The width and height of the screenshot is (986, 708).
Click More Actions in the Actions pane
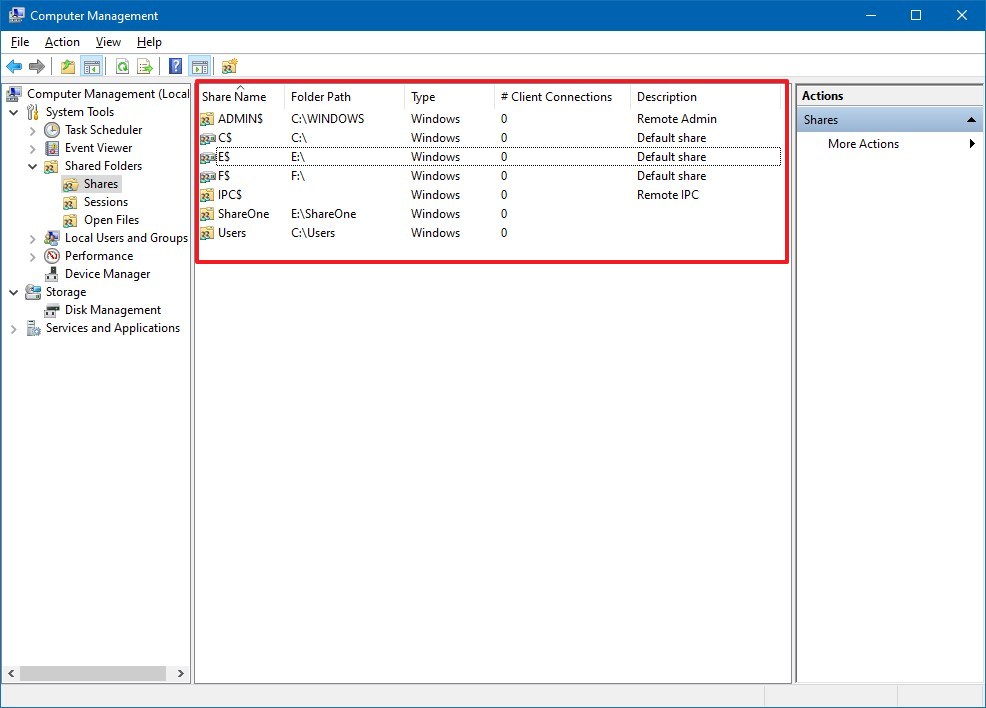pos(863,144)
